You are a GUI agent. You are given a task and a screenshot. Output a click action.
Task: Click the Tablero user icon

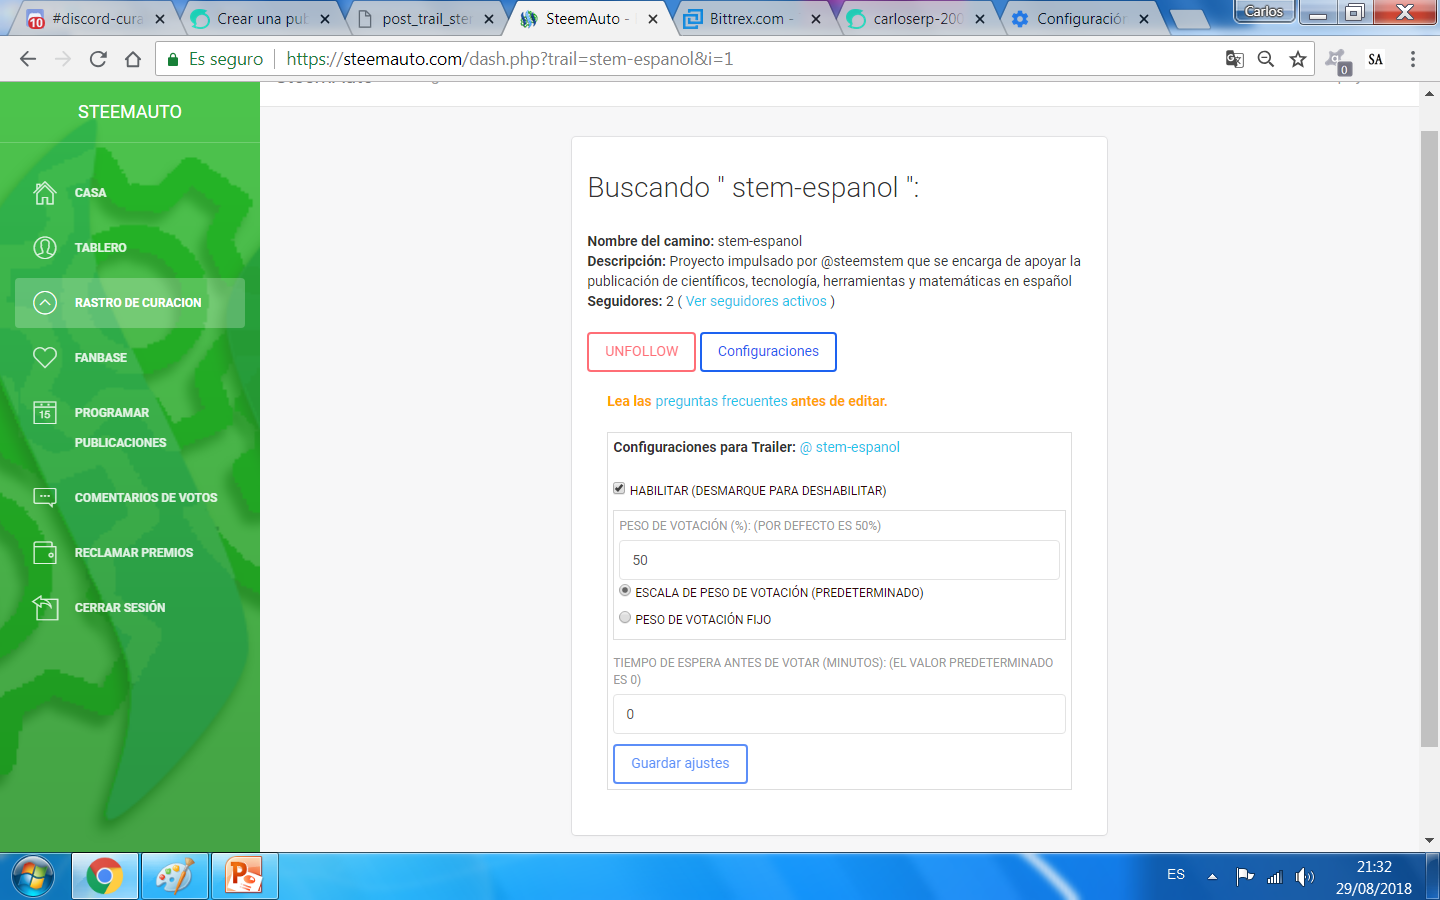(x=45, y=248)
